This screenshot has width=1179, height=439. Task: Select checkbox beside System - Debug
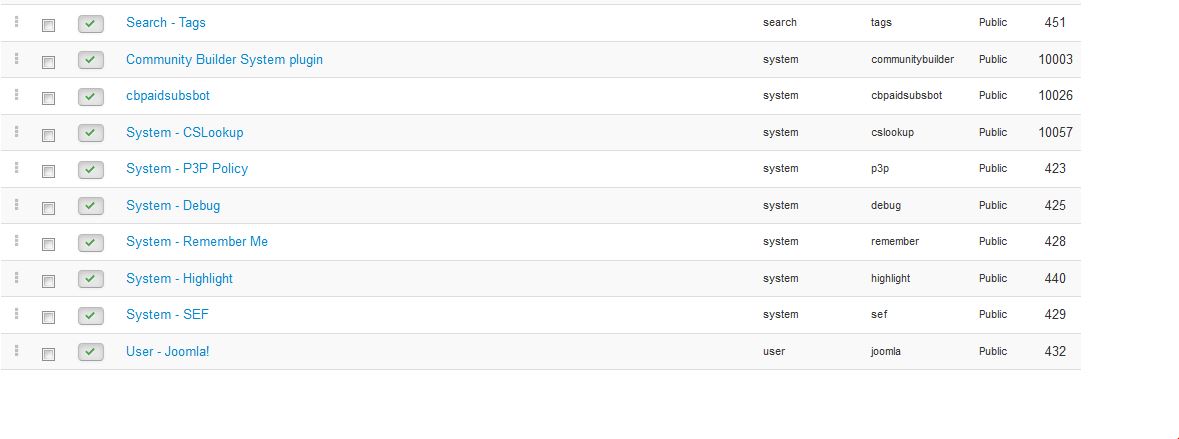coord(48,208)
